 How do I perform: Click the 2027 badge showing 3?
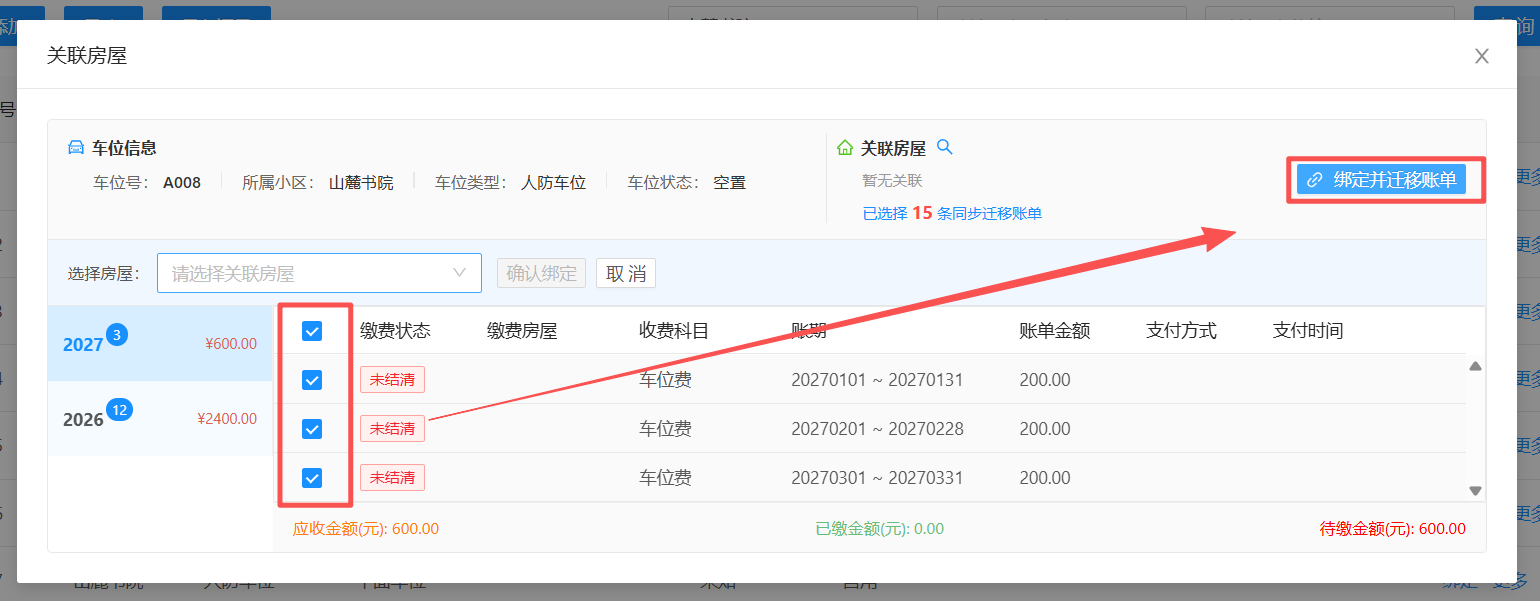point(117,335)
